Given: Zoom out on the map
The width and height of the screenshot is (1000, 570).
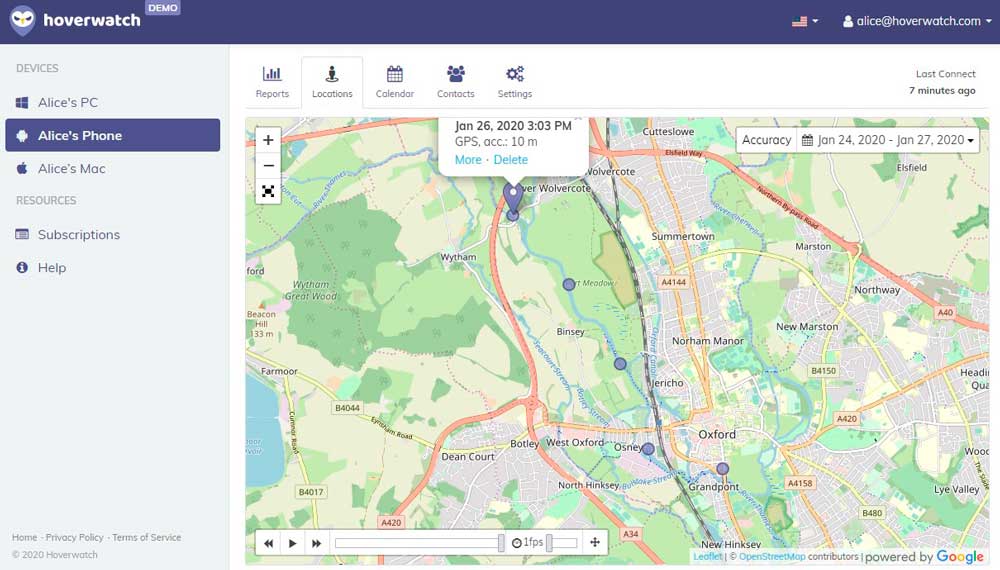Looking at the screenshot, I should [268, 166].
